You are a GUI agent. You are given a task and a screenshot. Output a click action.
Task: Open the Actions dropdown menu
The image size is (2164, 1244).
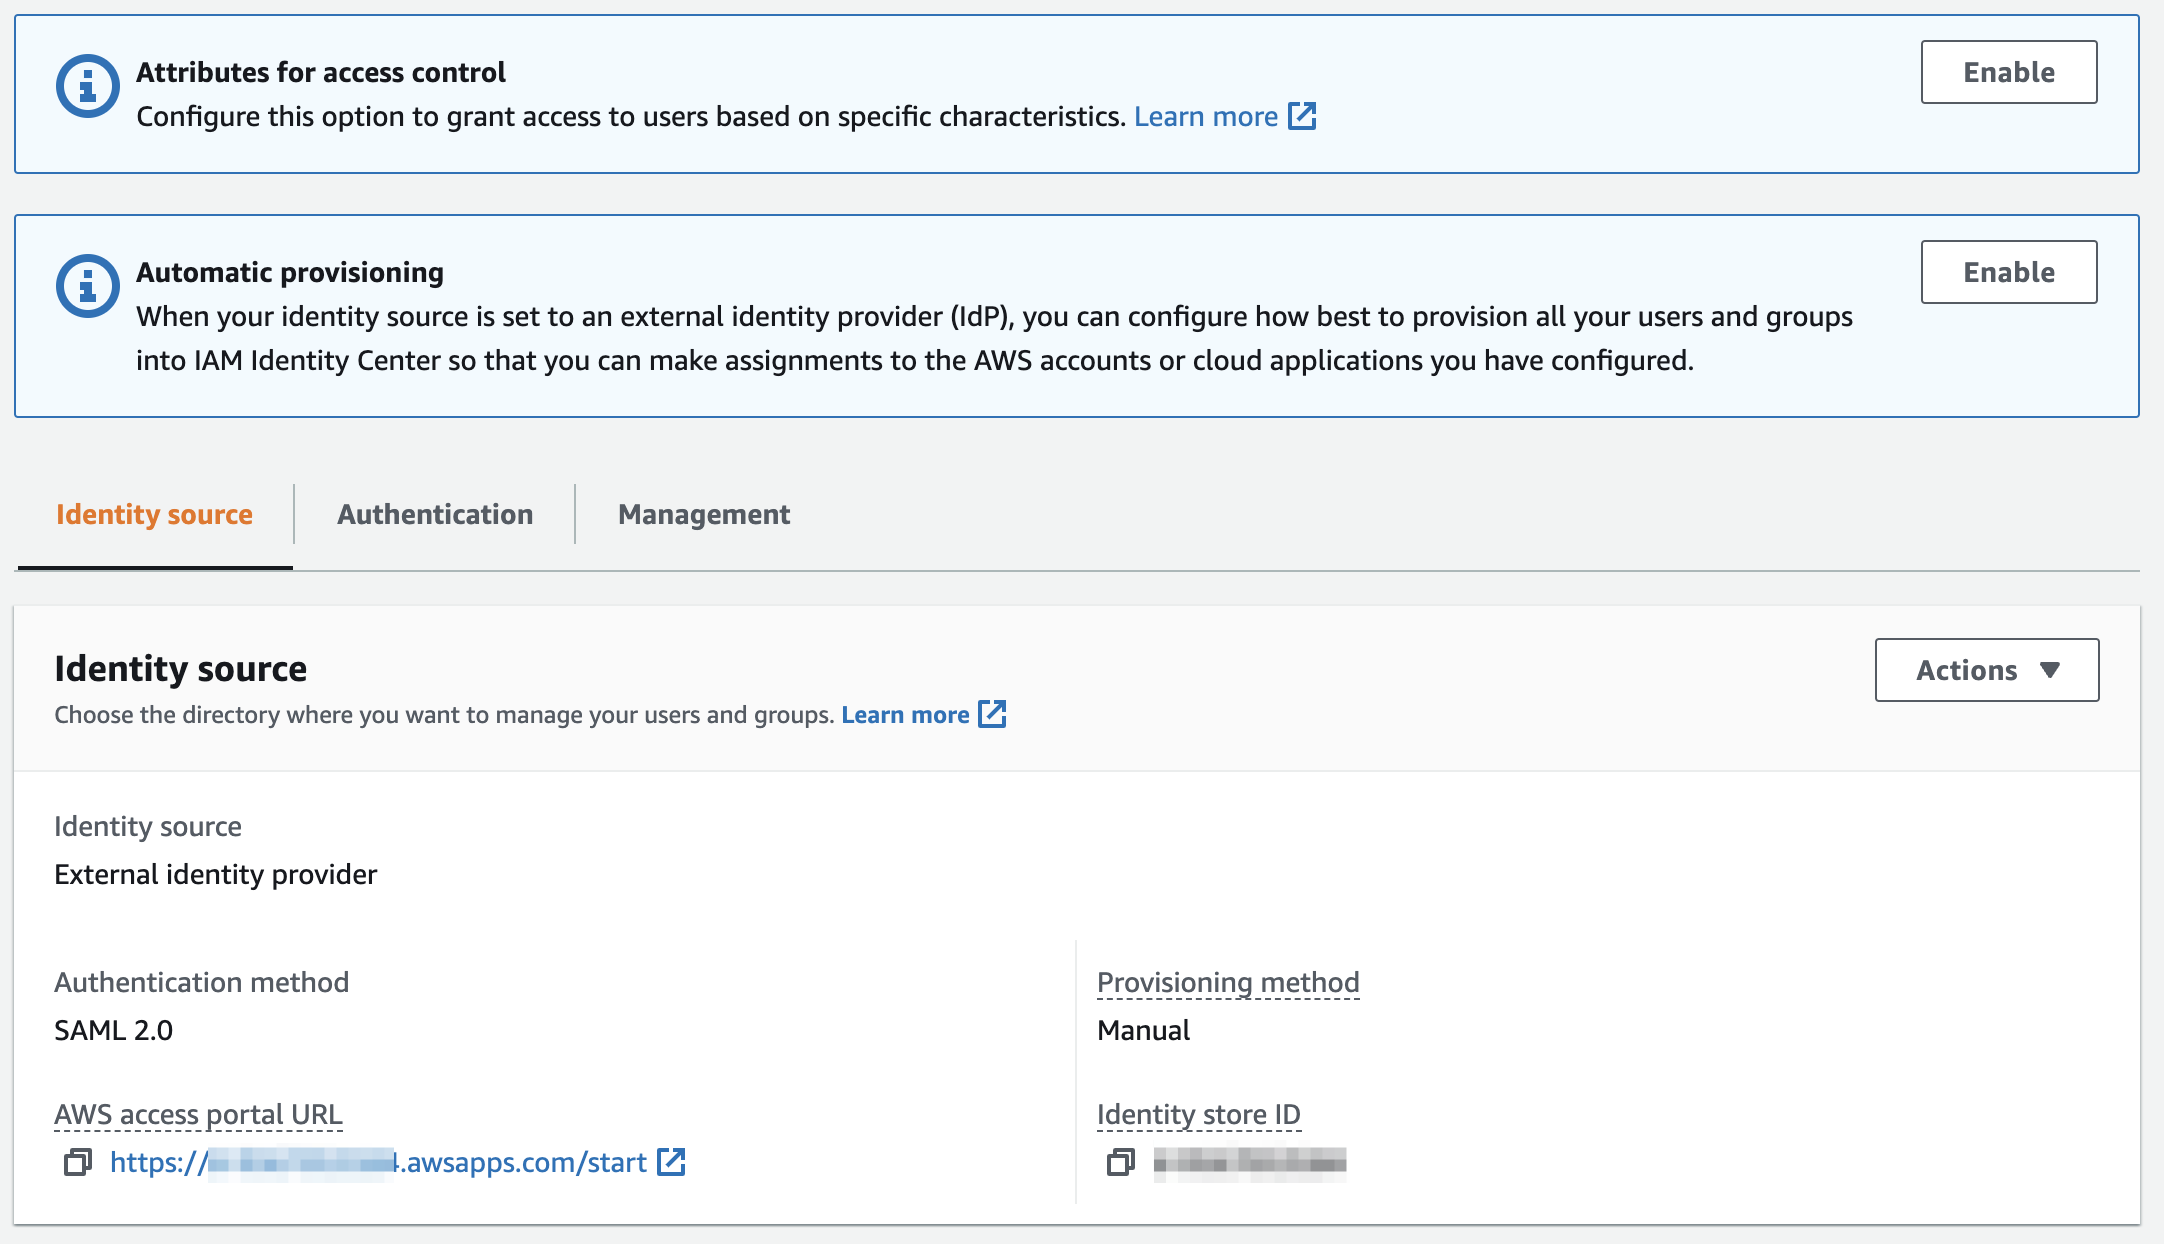[1987, 670]
